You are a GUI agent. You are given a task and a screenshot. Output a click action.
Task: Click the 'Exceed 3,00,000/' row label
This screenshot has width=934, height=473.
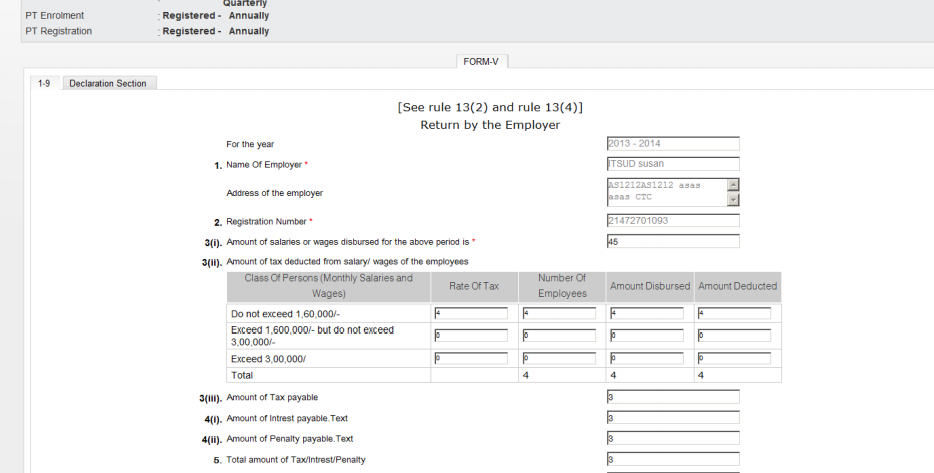click(x=269, y=359)
